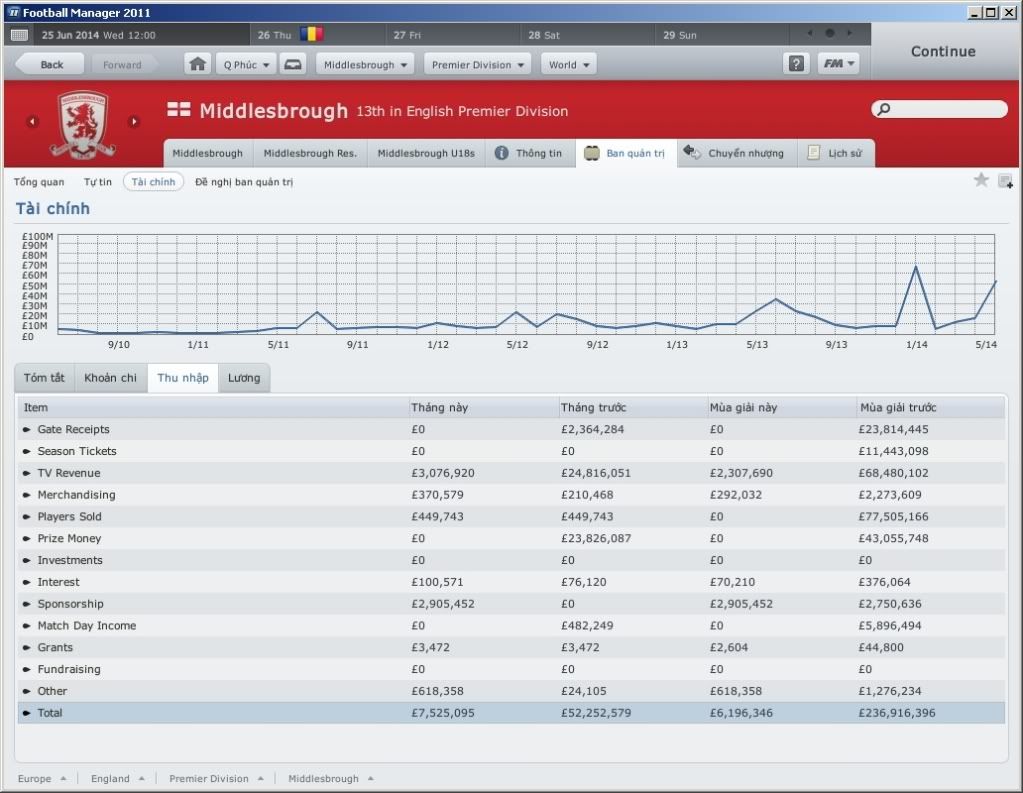Screen dimensions: 1023x793
Task: Open the Premier Division dropdown
Action: (478, 64)
